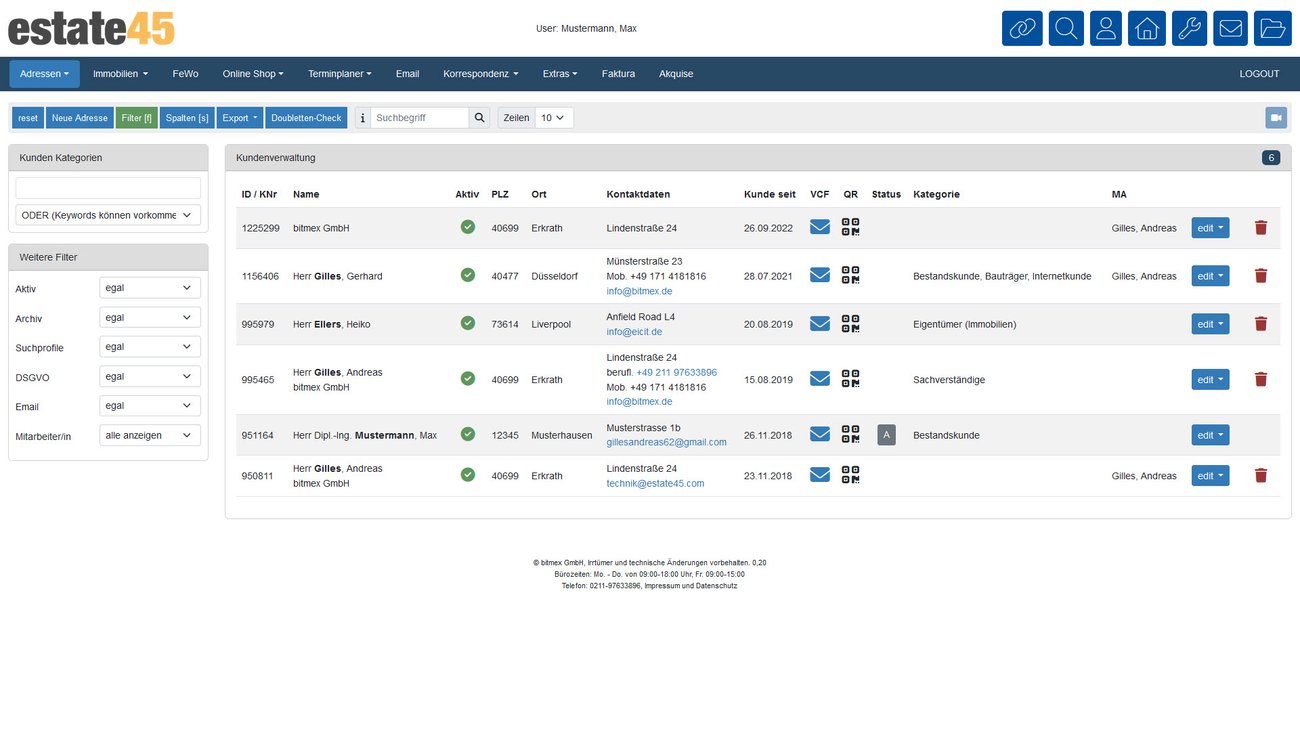1300x731 pixels.
Task: Open the ODER keywords dropdown
Action: [108, 215]
